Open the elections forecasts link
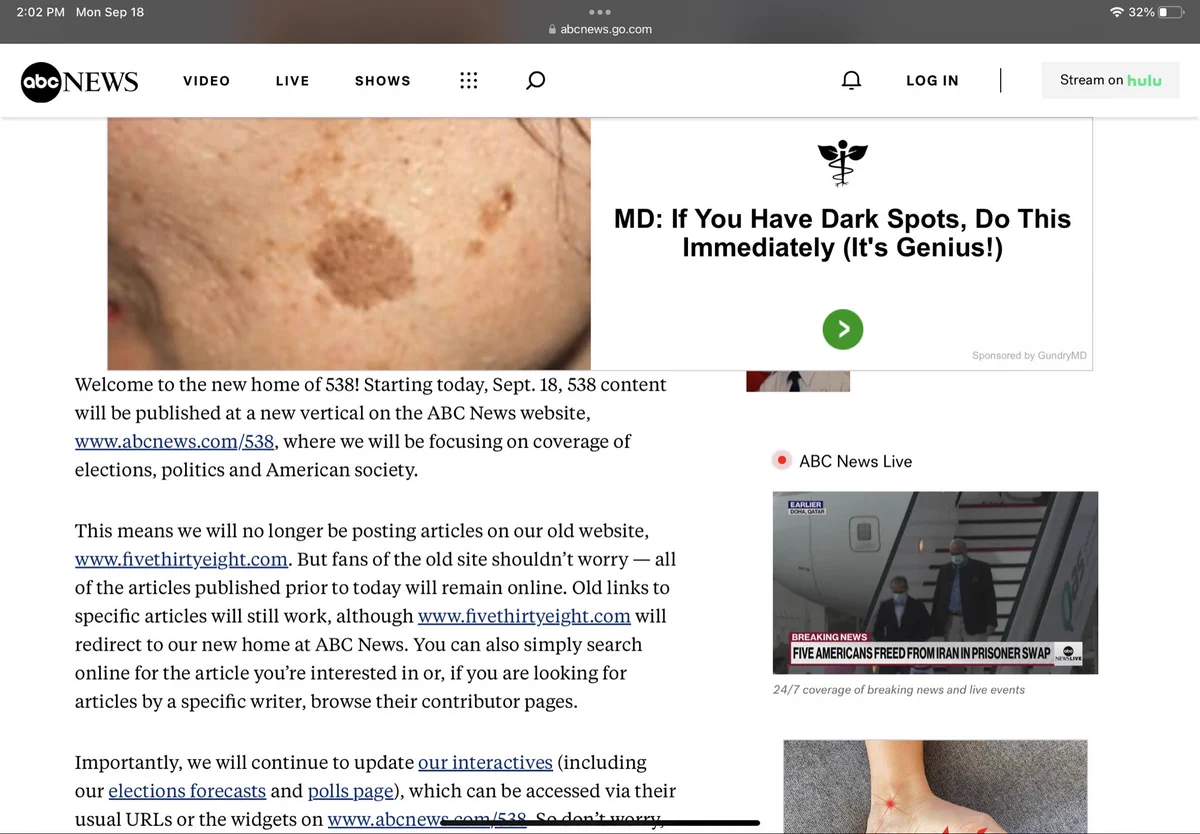1200x834 pixels. point(187,791)
